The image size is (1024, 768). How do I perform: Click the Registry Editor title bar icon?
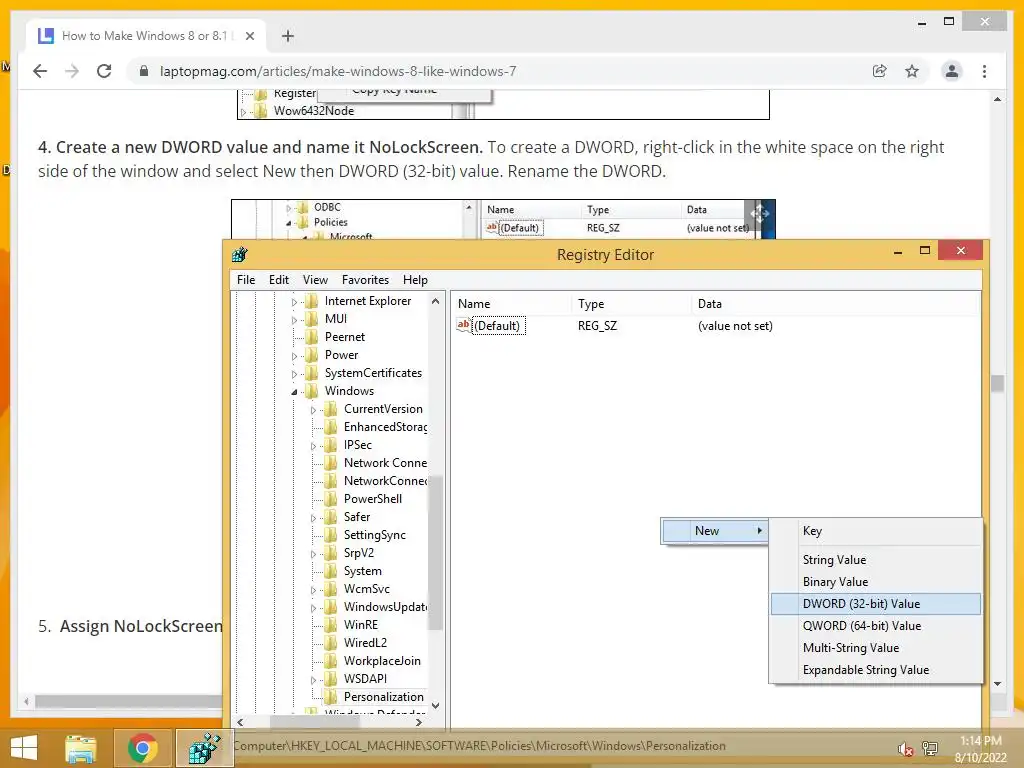tap(240, 255)
